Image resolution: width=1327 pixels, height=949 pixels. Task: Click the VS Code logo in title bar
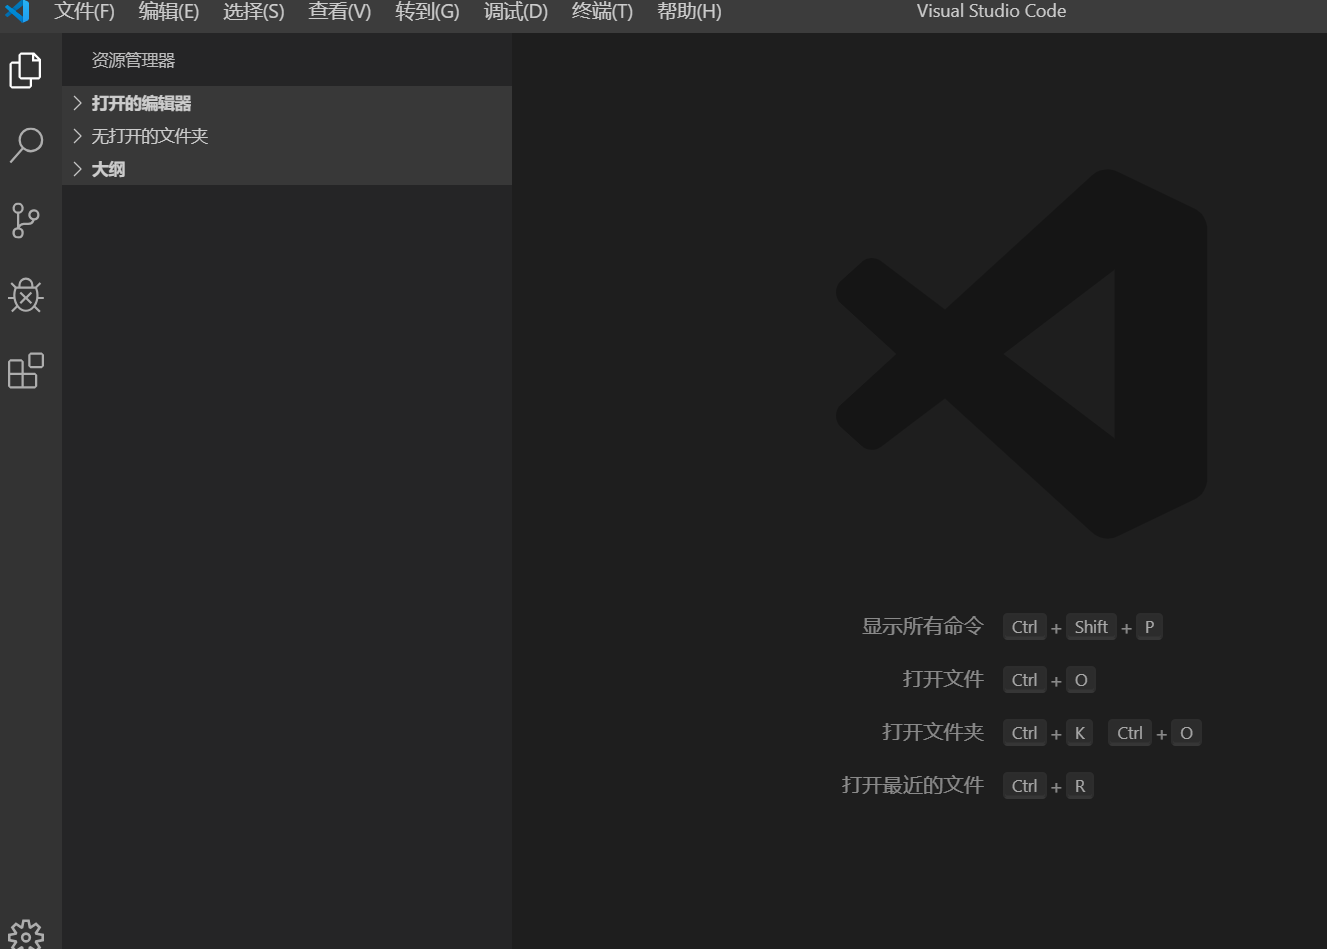(18, 12)
